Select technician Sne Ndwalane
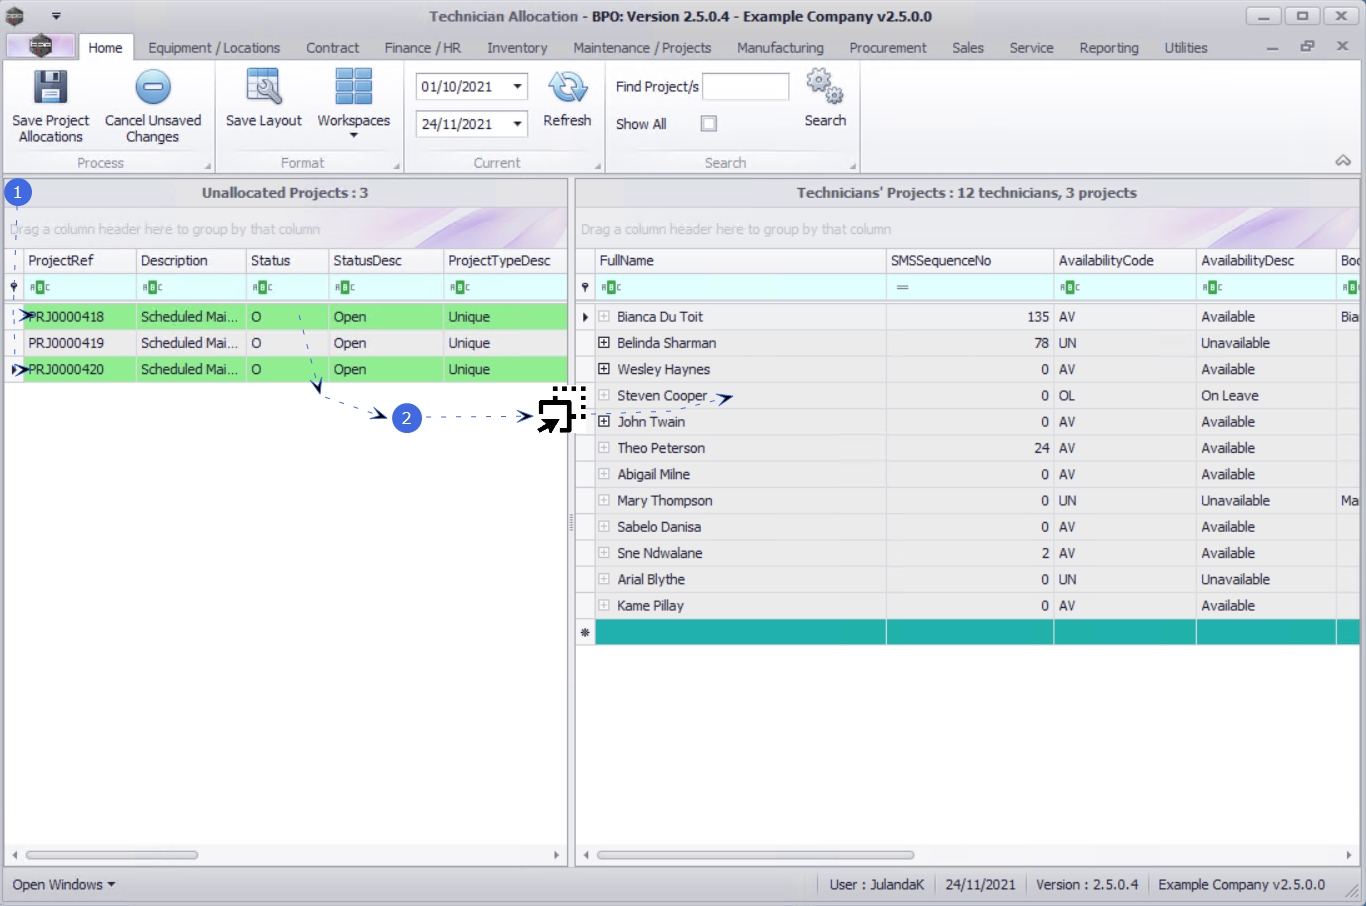1366x906 pixels. (x=660, y=553)
